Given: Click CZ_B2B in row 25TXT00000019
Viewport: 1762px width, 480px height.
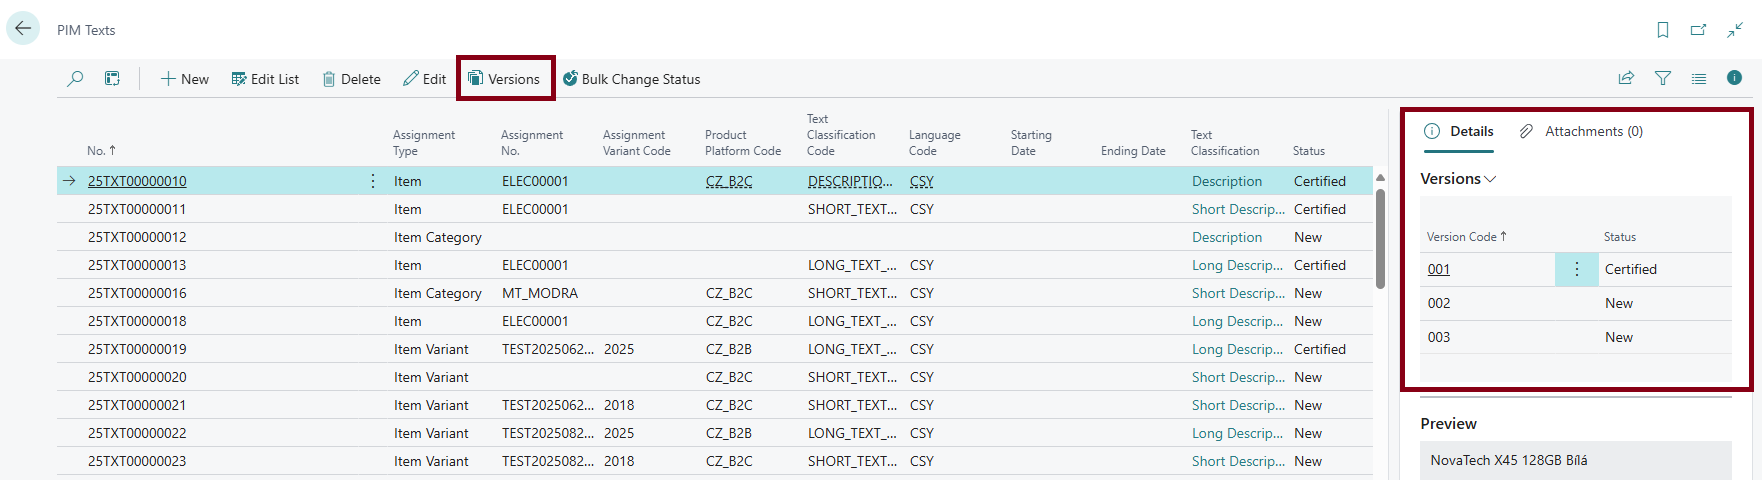Looking at the screenshot, I should point(729,349).
